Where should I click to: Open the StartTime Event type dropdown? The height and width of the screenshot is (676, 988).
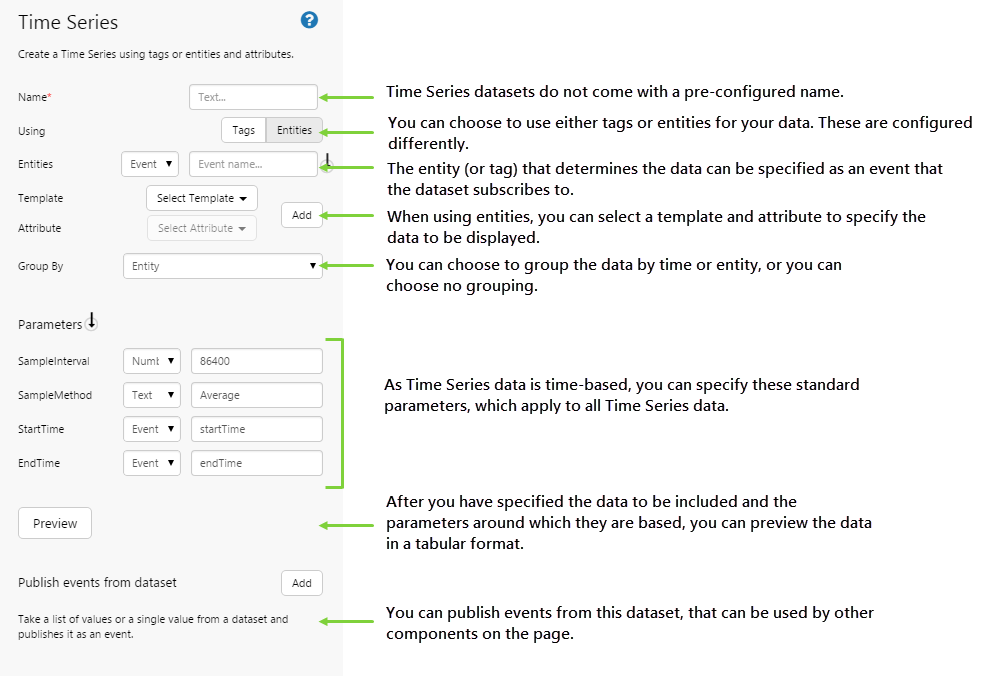tap(152, 429)
